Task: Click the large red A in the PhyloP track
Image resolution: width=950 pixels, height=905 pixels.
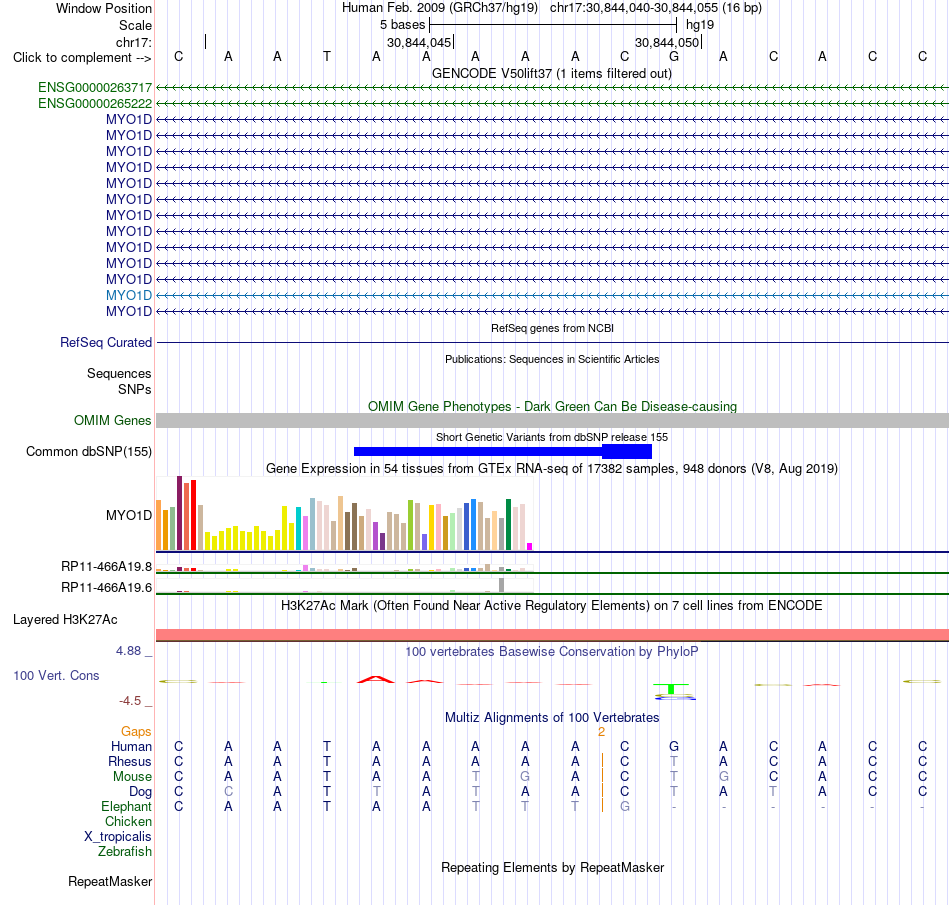Action: tap(376, 679)
